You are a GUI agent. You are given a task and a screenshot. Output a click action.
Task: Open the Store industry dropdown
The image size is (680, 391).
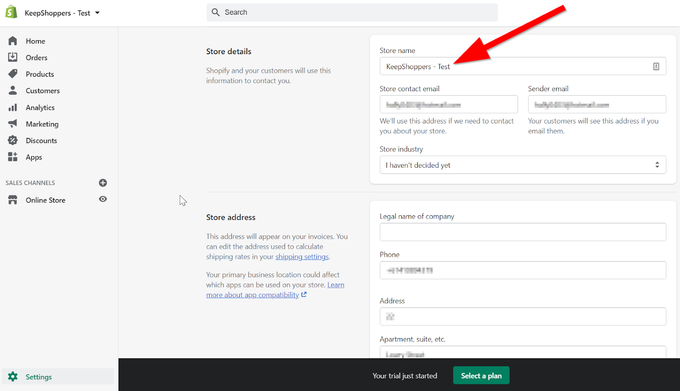(x=523, y=165)
